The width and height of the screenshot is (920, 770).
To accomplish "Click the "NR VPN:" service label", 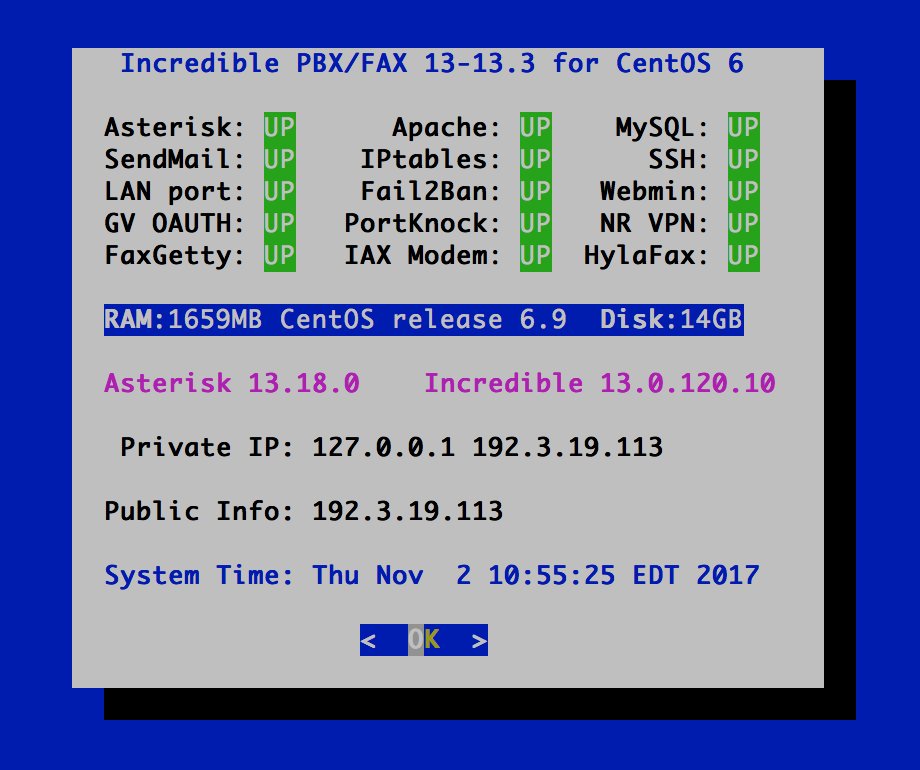I will [655, 224].
